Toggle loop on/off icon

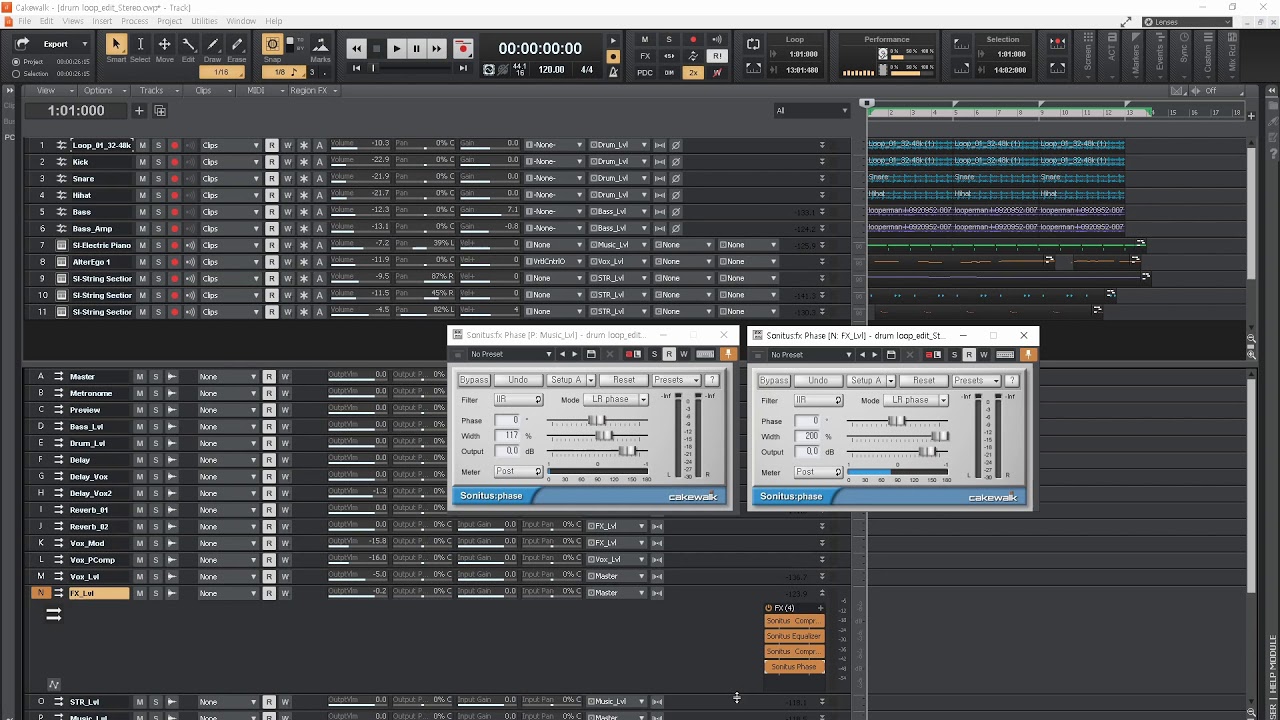coord(753,44)
